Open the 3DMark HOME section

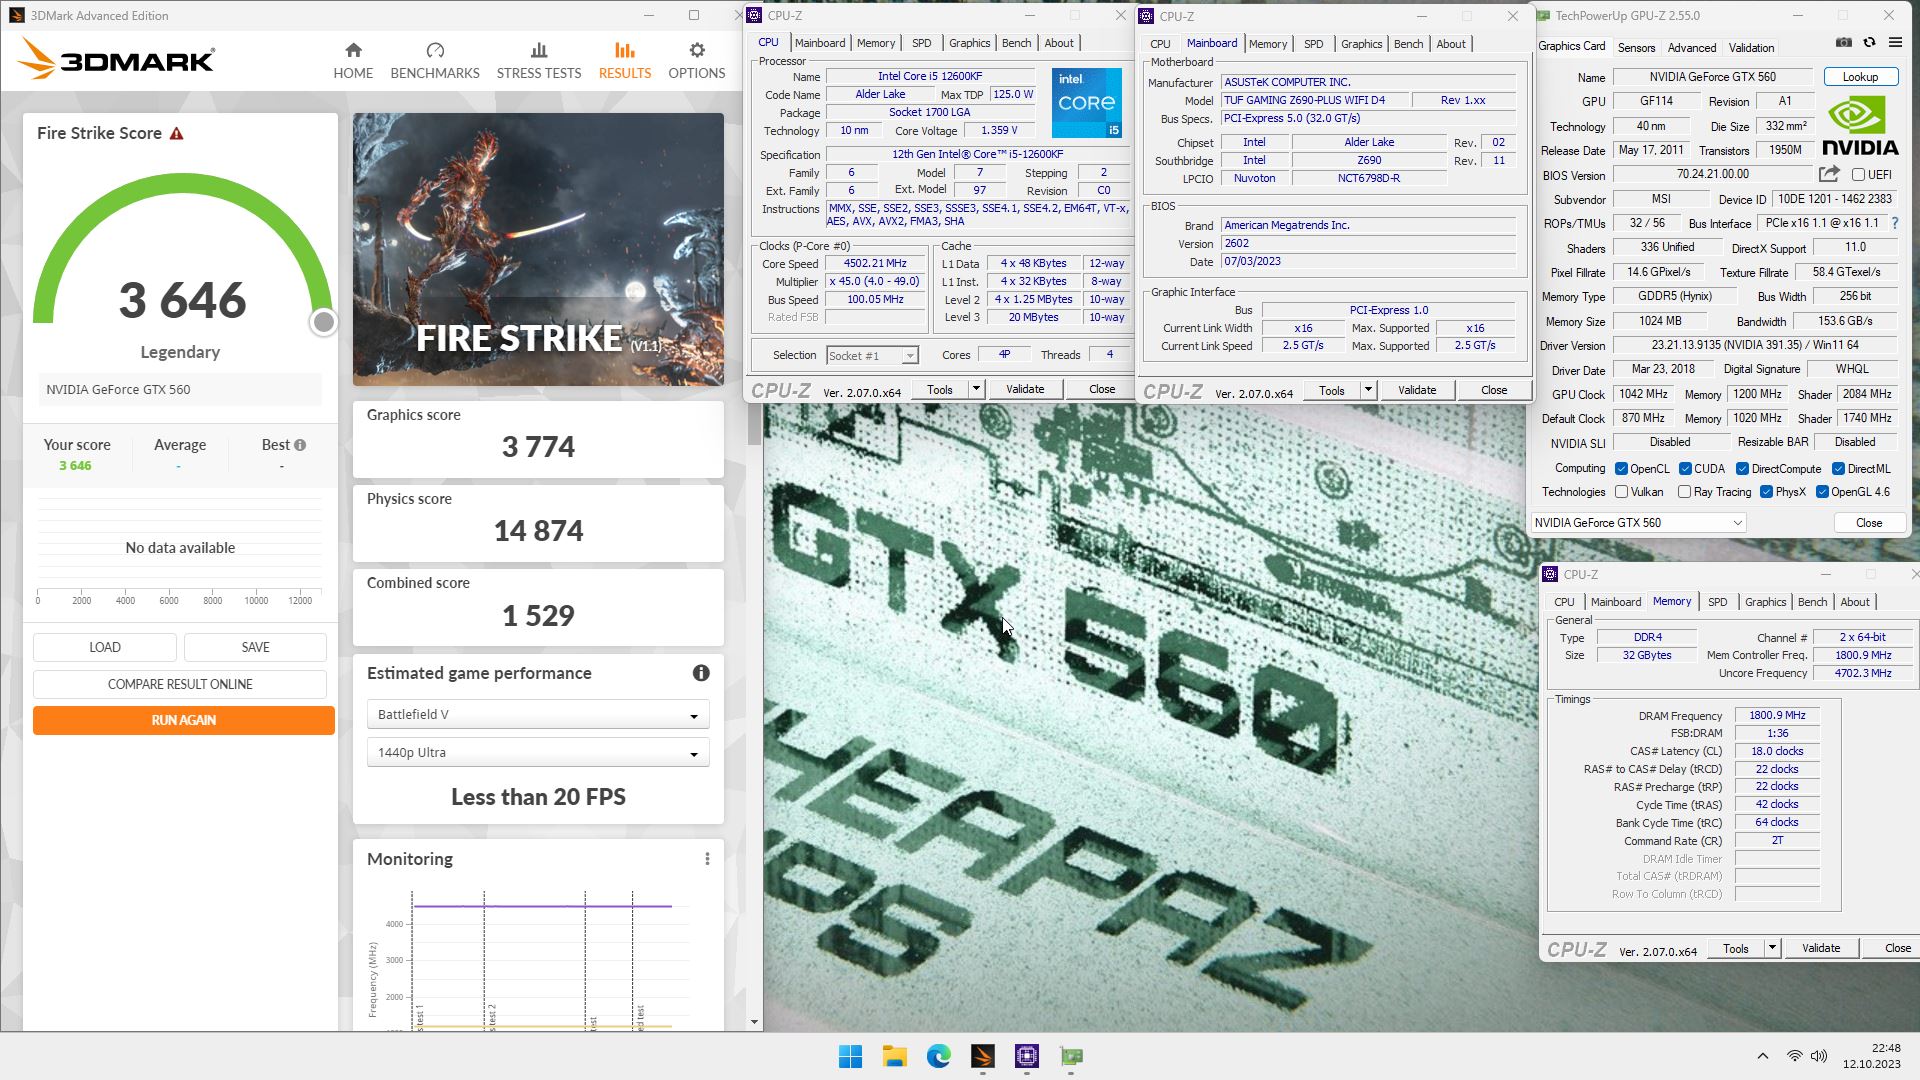353,61
